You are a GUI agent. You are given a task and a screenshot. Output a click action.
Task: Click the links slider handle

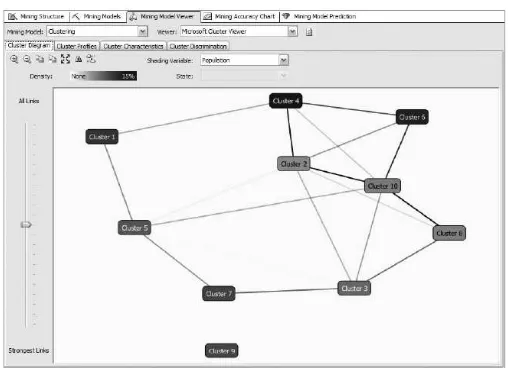(x=26, y=225)
